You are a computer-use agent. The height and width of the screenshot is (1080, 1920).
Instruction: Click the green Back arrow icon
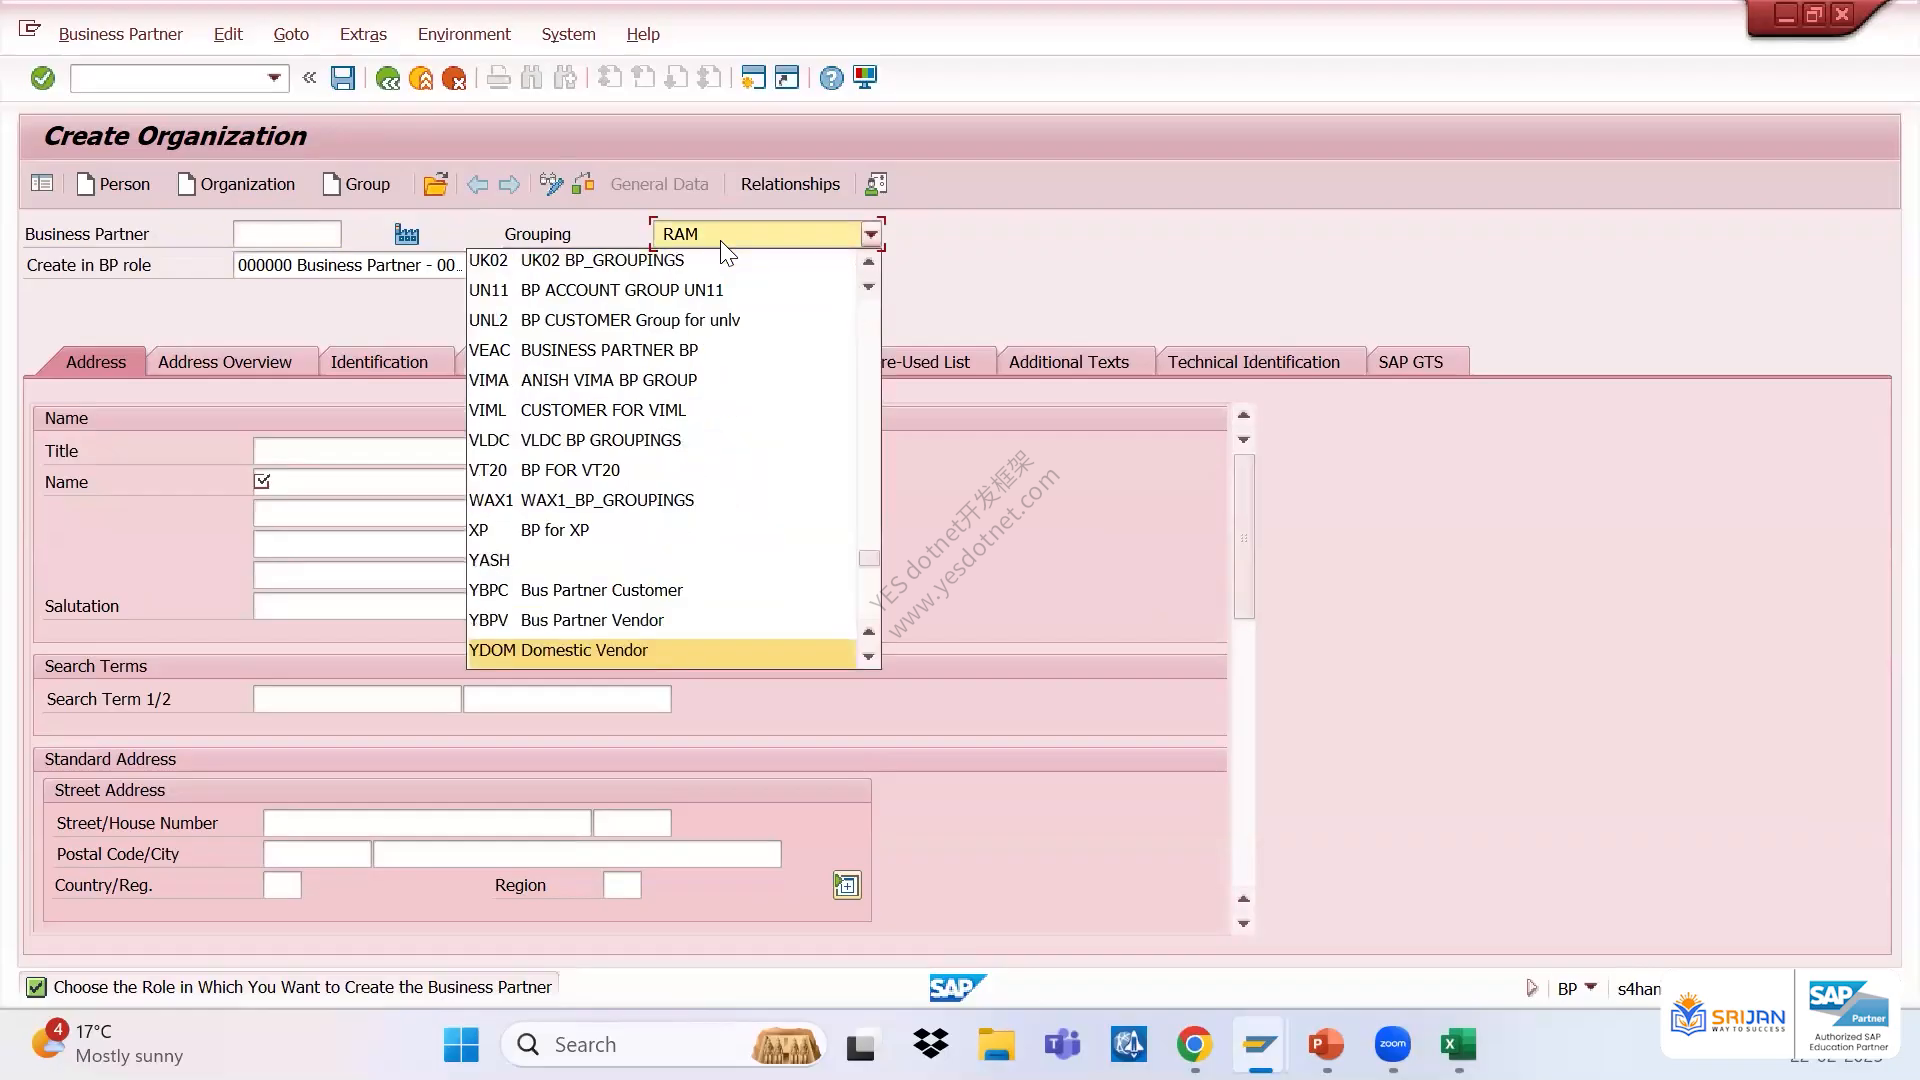tap(387, 78)
